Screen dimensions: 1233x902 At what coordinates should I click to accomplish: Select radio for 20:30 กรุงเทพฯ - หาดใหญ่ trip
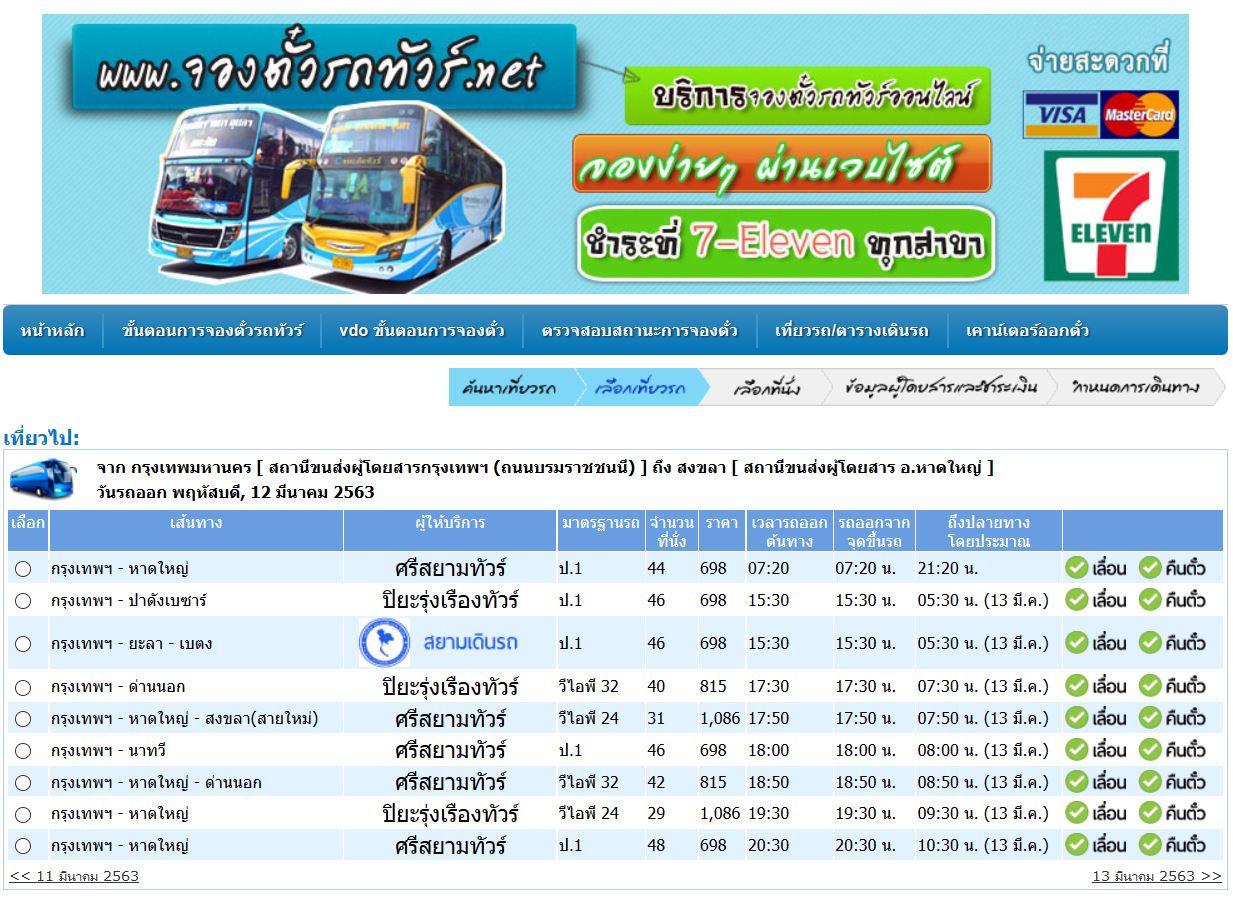point(23,846)
